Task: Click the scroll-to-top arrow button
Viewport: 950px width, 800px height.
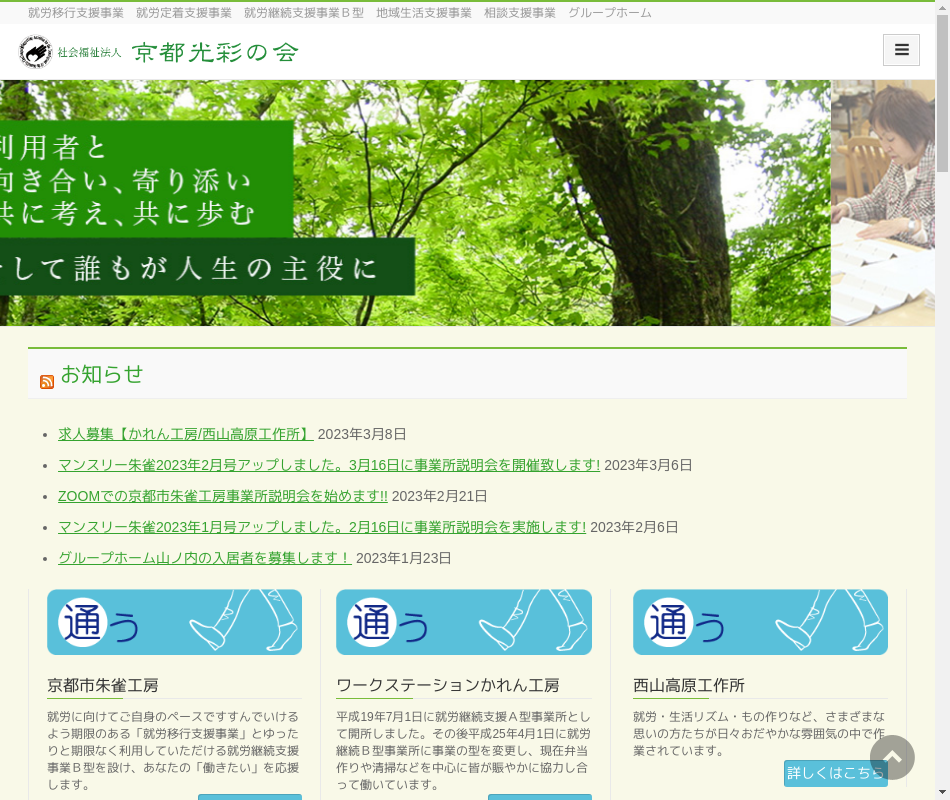Action: [x=892, y=758]
